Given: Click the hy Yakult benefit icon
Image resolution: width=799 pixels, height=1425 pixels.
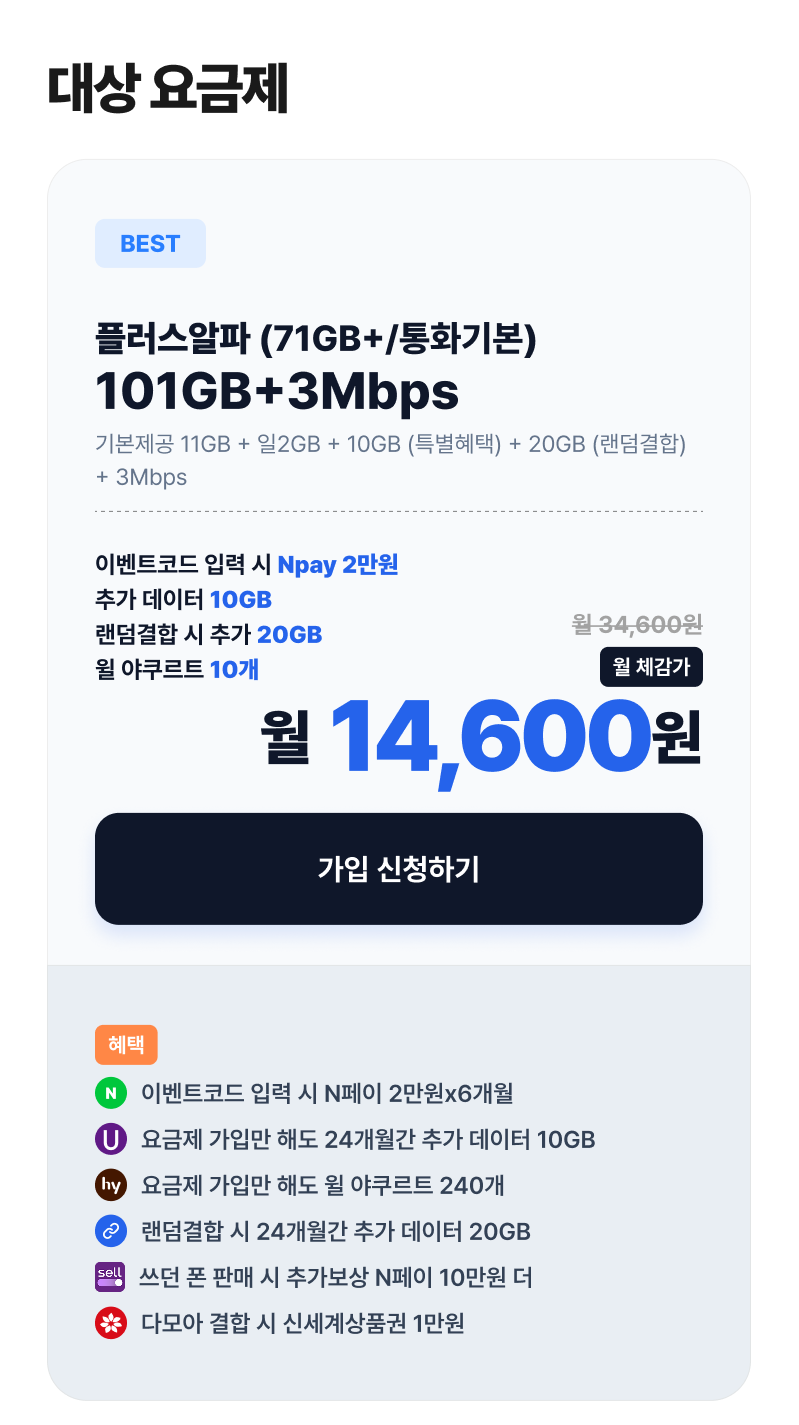Looking at the screenshot, I should [110, 1185].
